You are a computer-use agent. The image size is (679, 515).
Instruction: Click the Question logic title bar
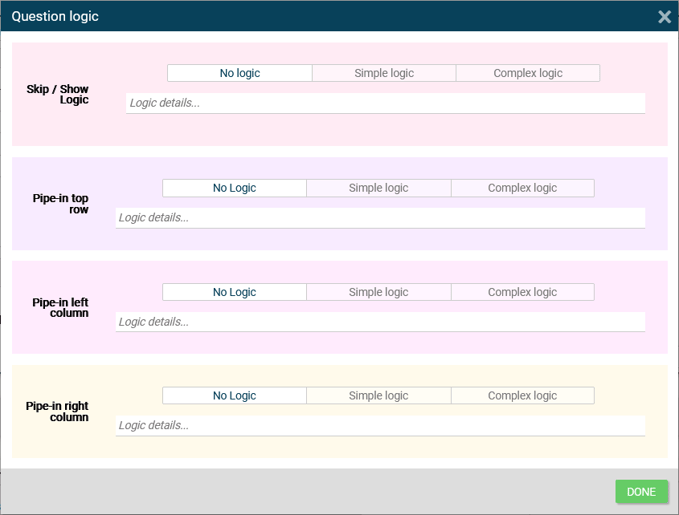300,17
